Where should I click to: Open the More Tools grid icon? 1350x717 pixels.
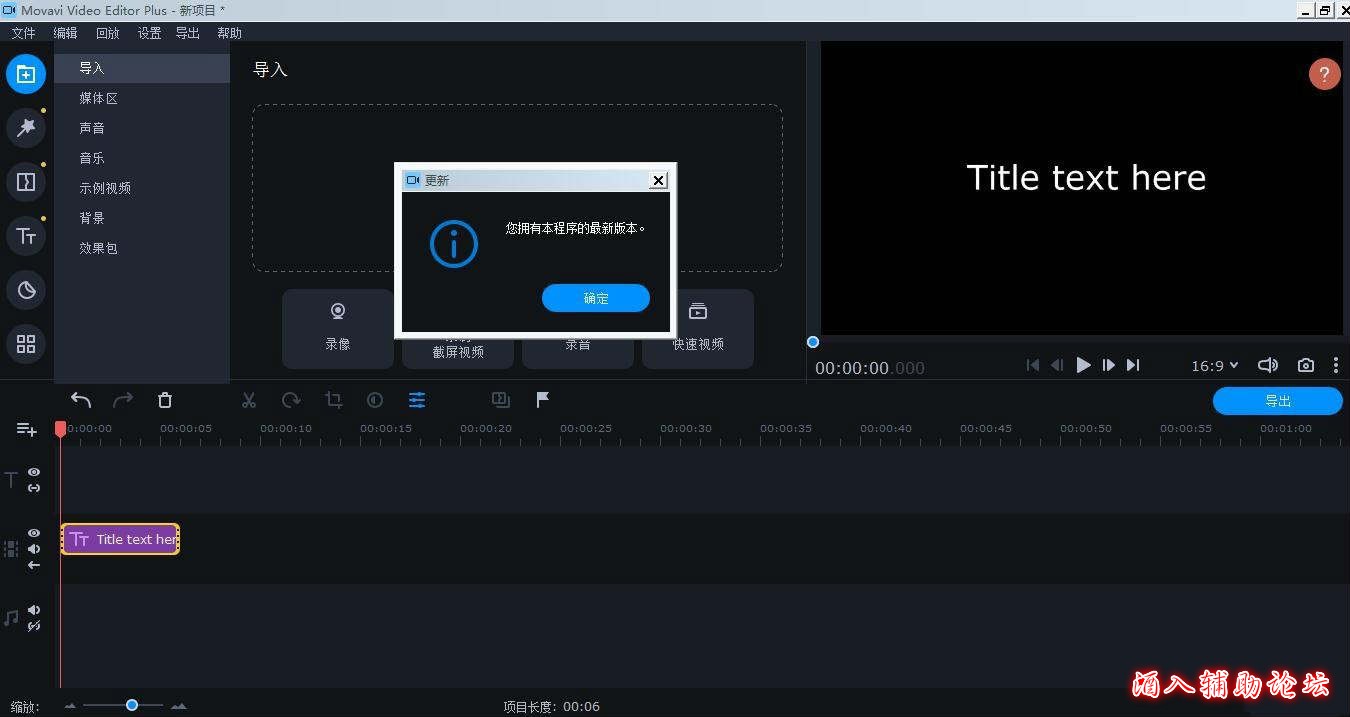click(26, 344)
